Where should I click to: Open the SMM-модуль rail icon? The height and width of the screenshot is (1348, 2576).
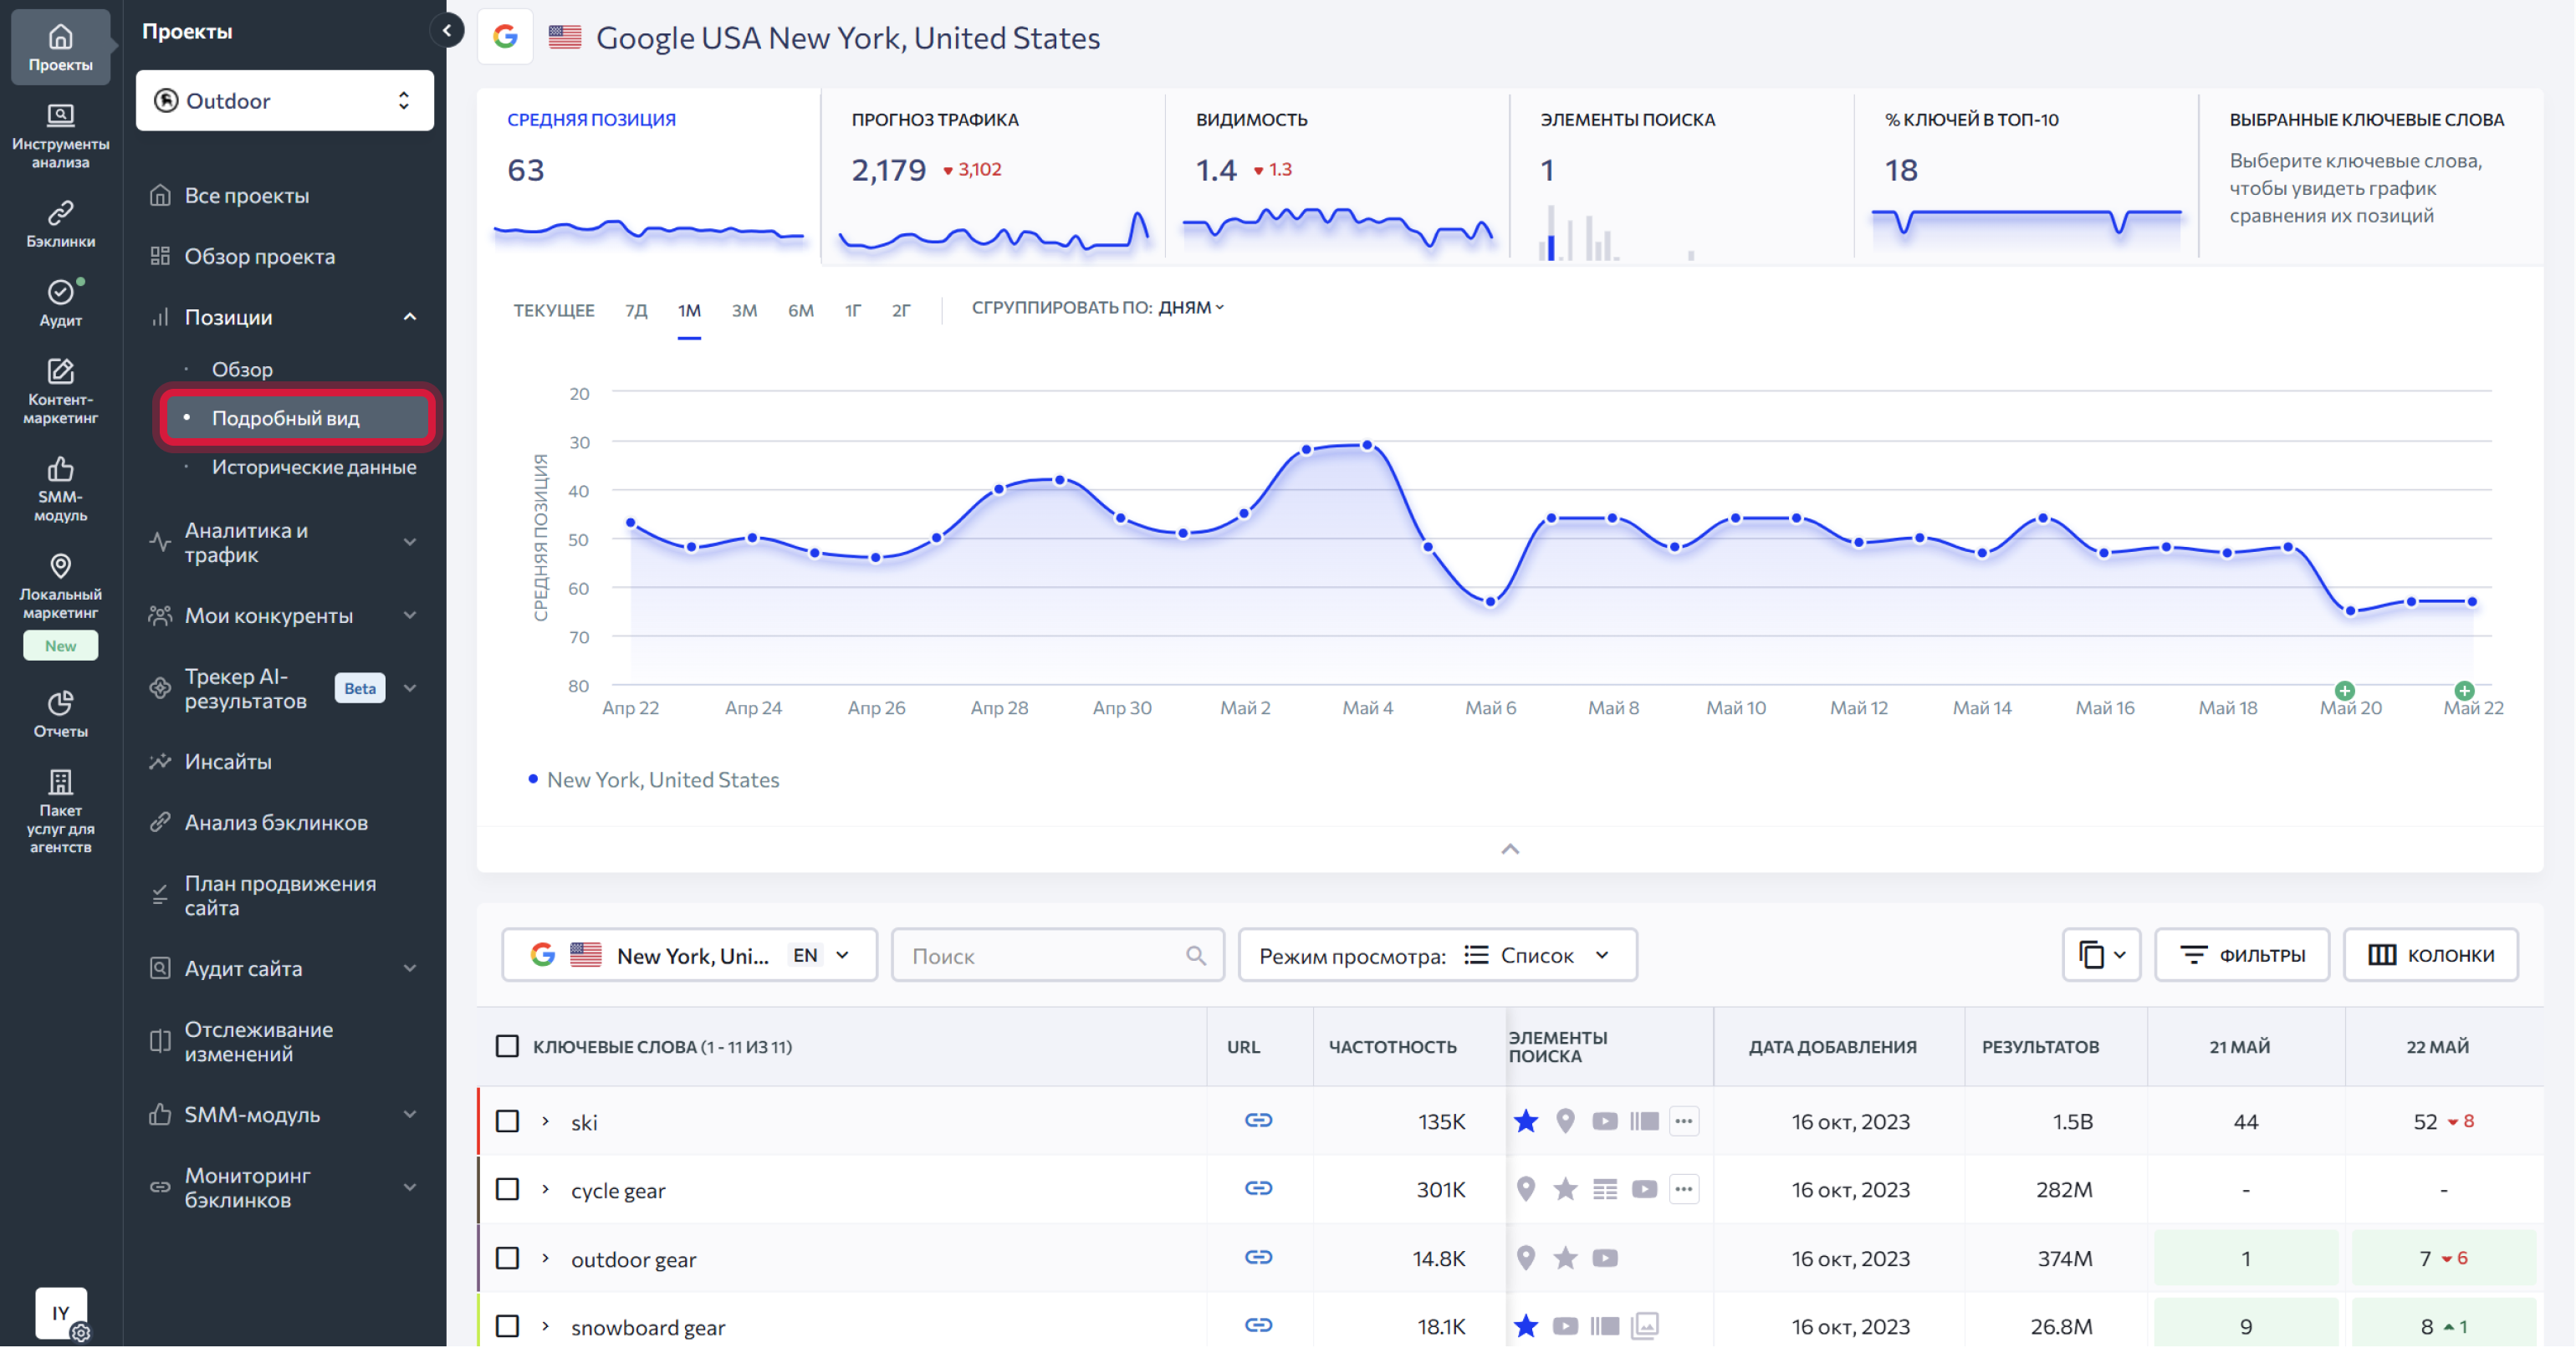pos(60,489)
